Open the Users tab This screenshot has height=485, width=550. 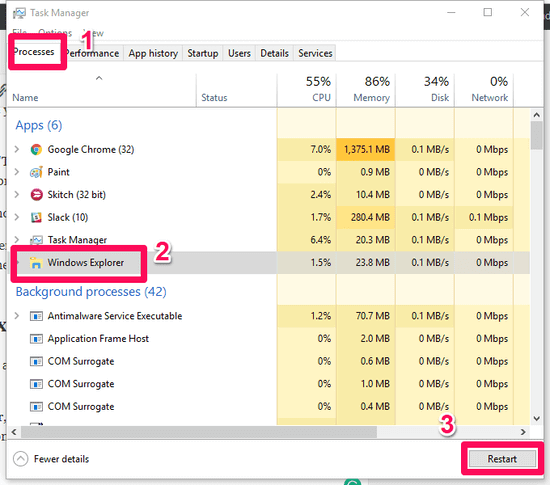pos(239,53)
